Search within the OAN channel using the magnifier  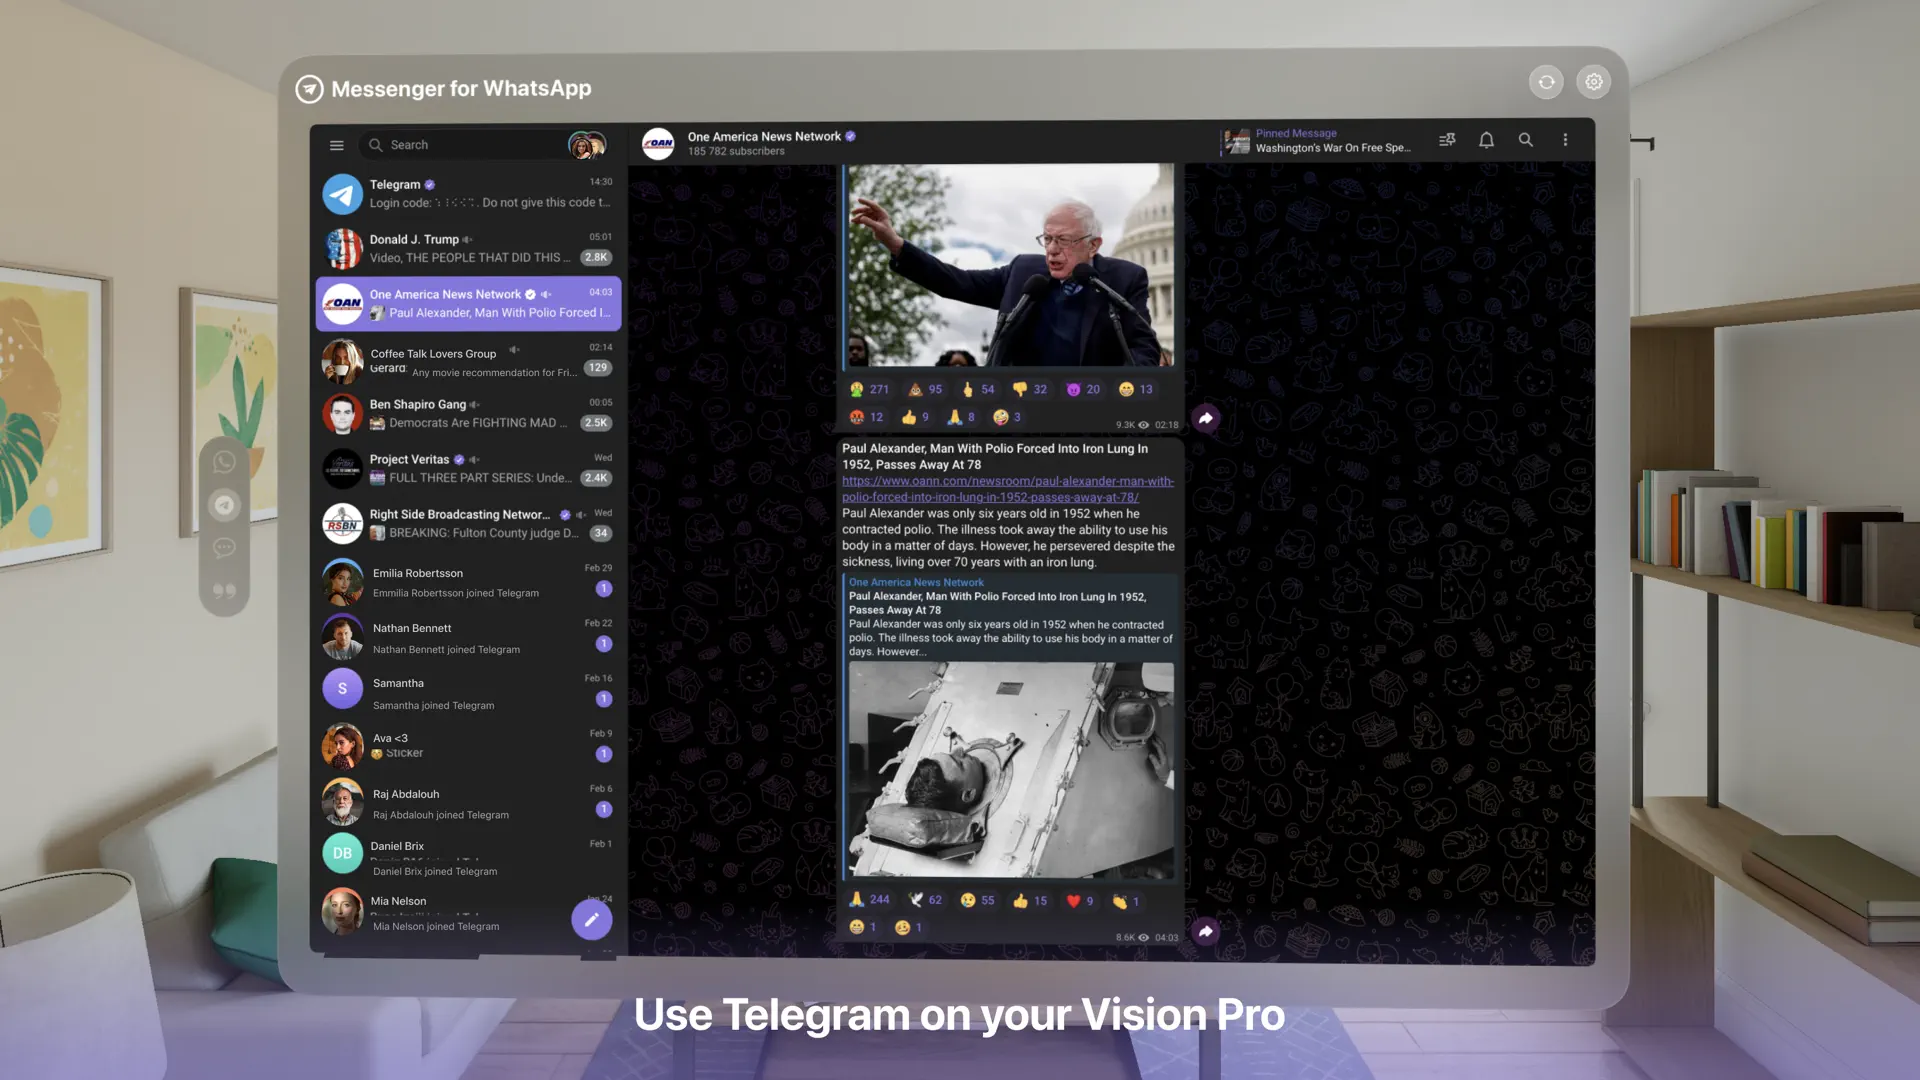1526,140
